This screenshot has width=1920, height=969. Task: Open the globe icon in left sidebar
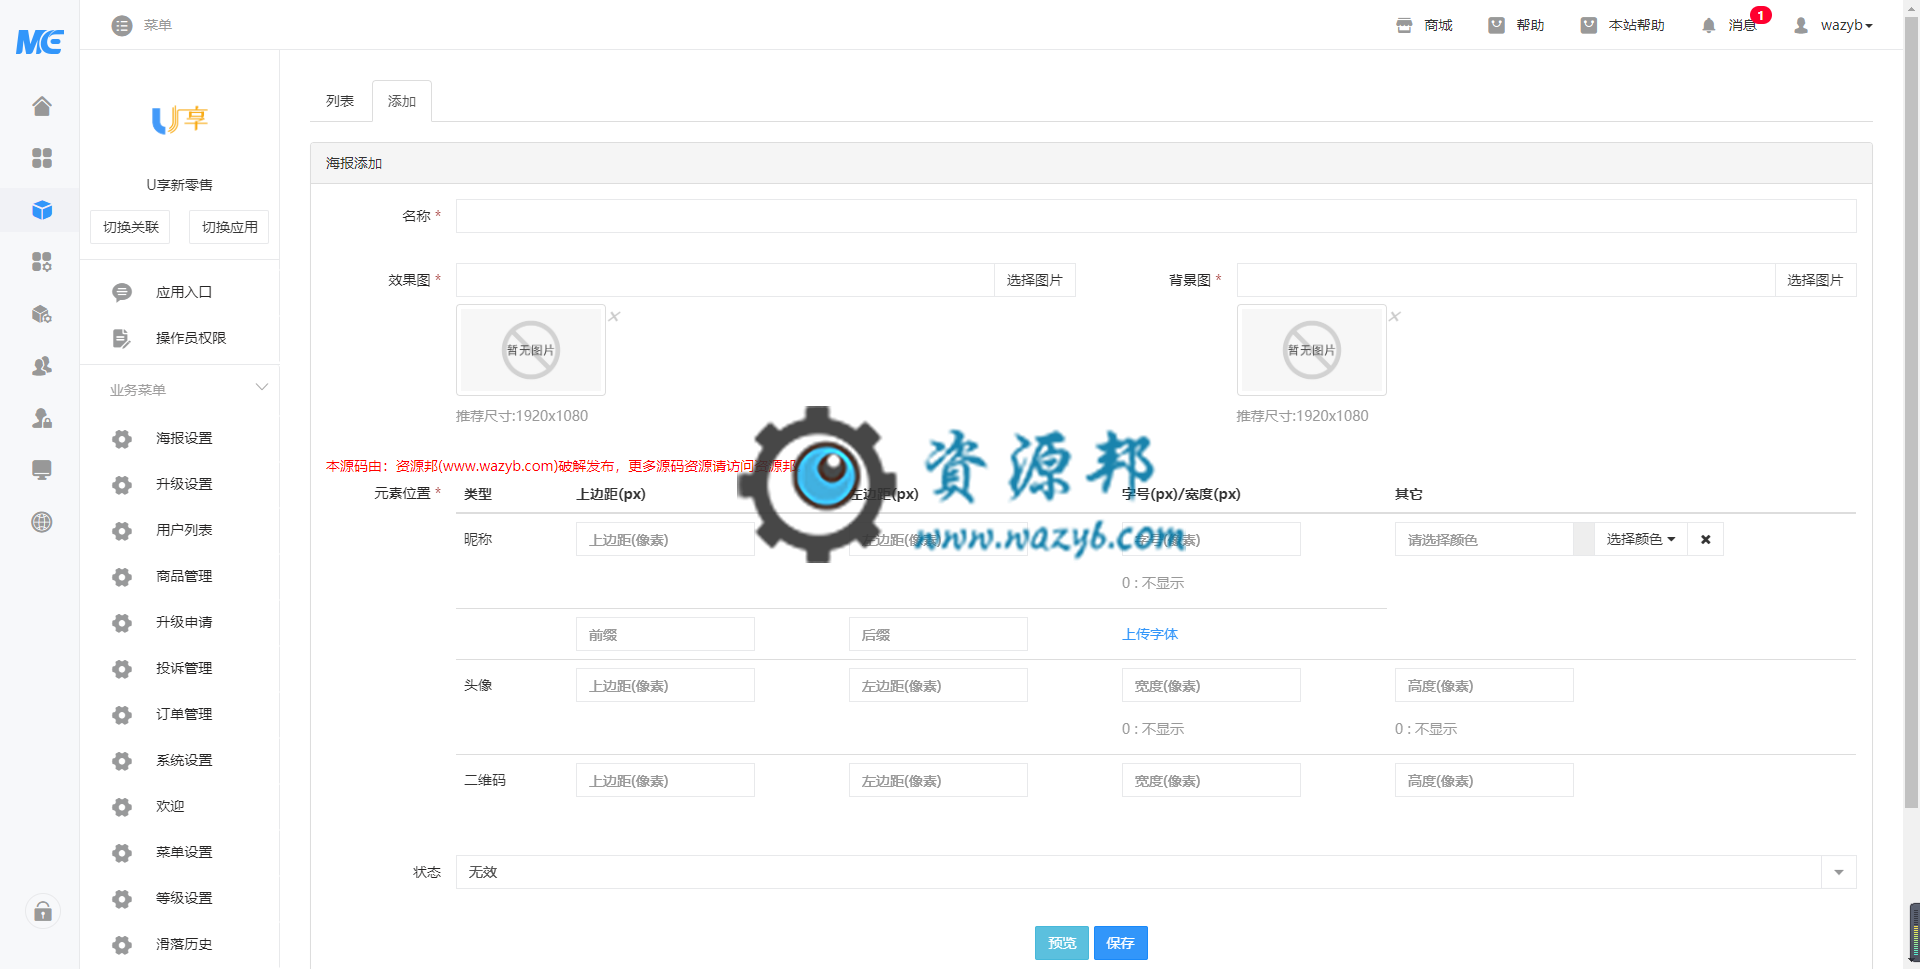click(41, 522)
